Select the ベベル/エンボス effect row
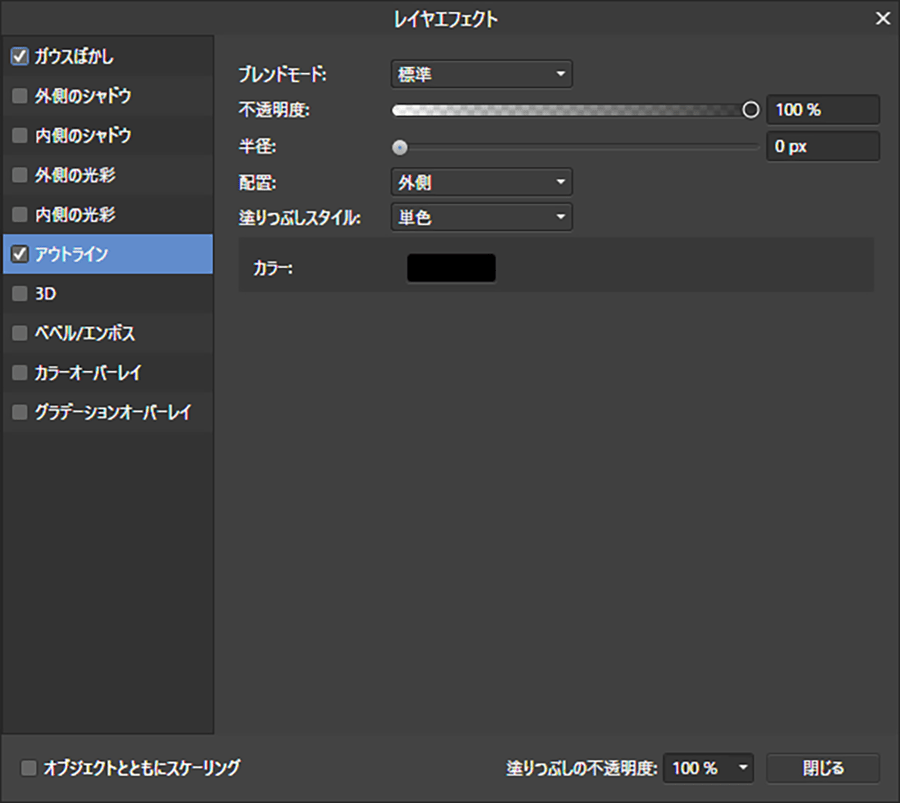The image size is (900, 803). (x=108, y=333)
